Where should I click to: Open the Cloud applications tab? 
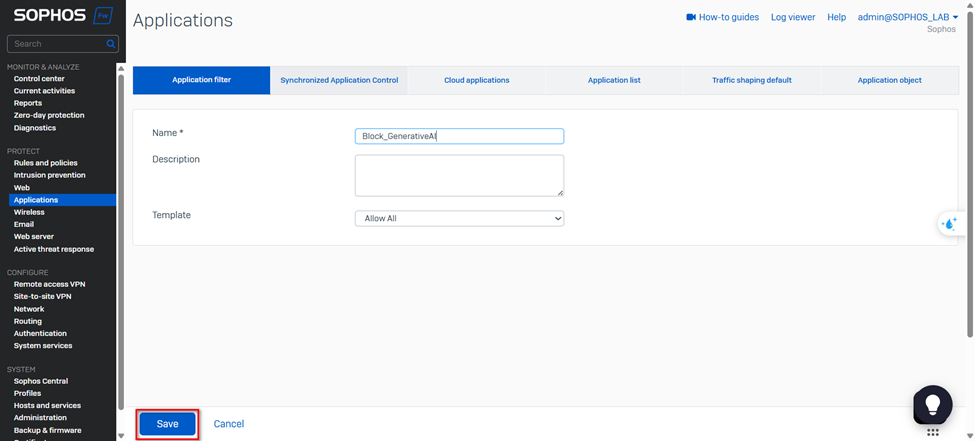(476, 80)
